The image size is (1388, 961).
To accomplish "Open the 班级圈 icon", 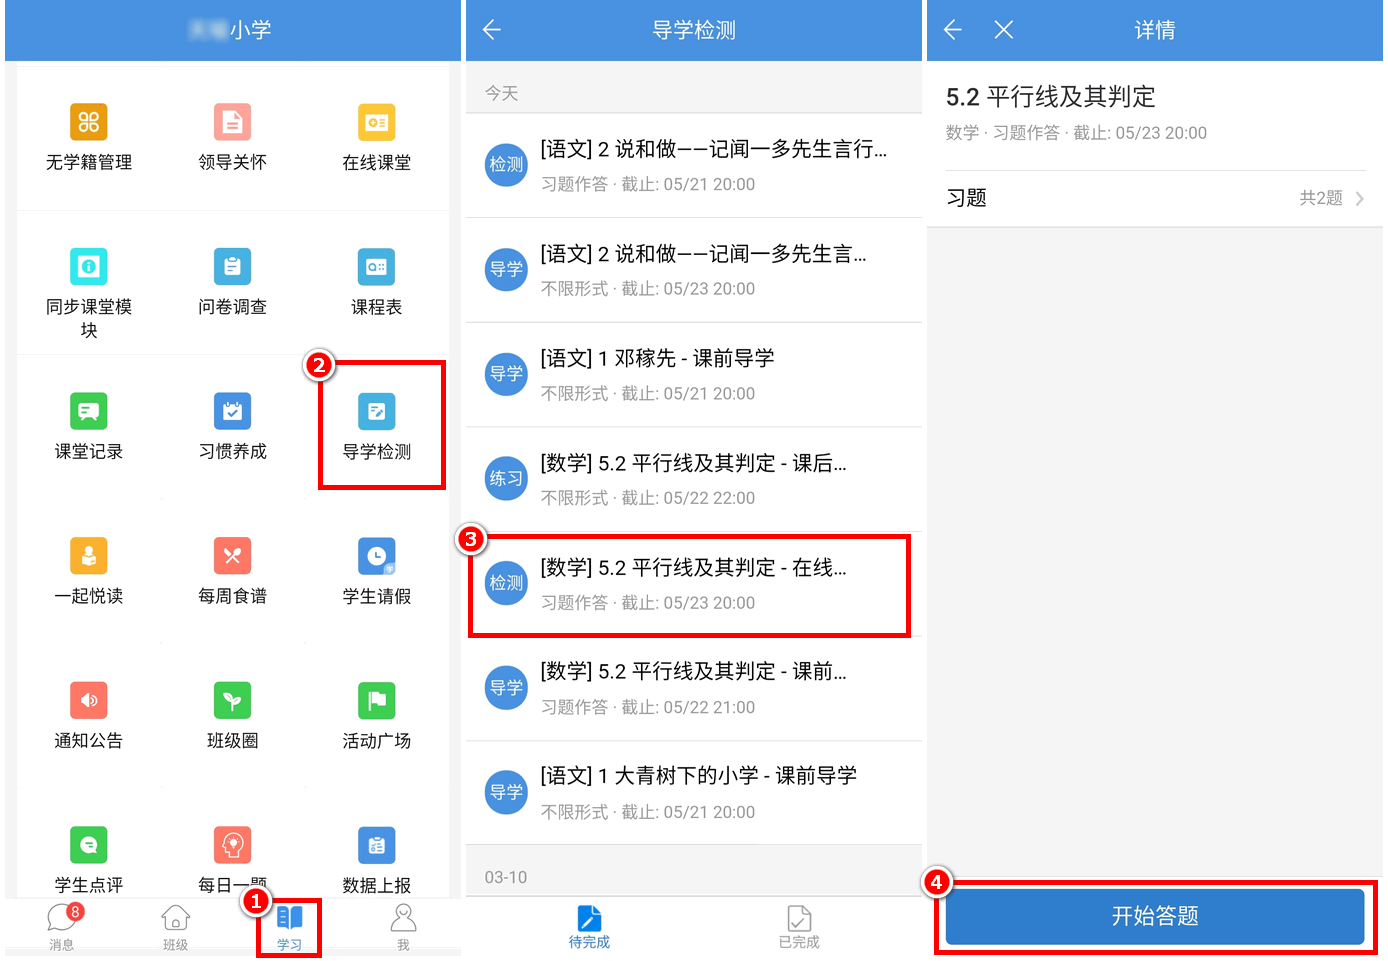I will click(232, 701).
